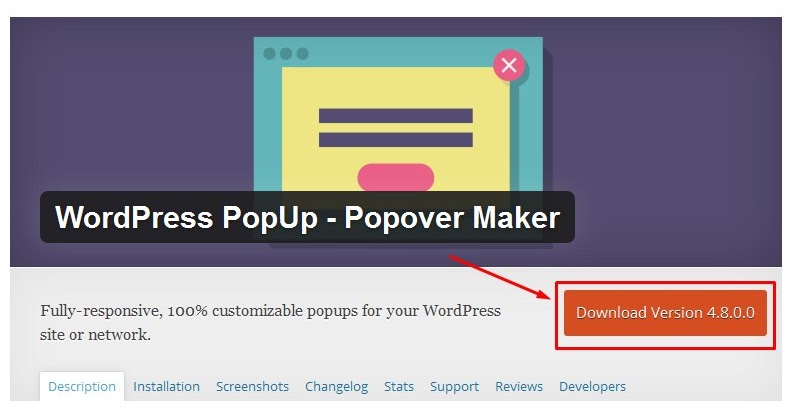Download Version 4.8.0.0 of the plugin

pos(665,313)
